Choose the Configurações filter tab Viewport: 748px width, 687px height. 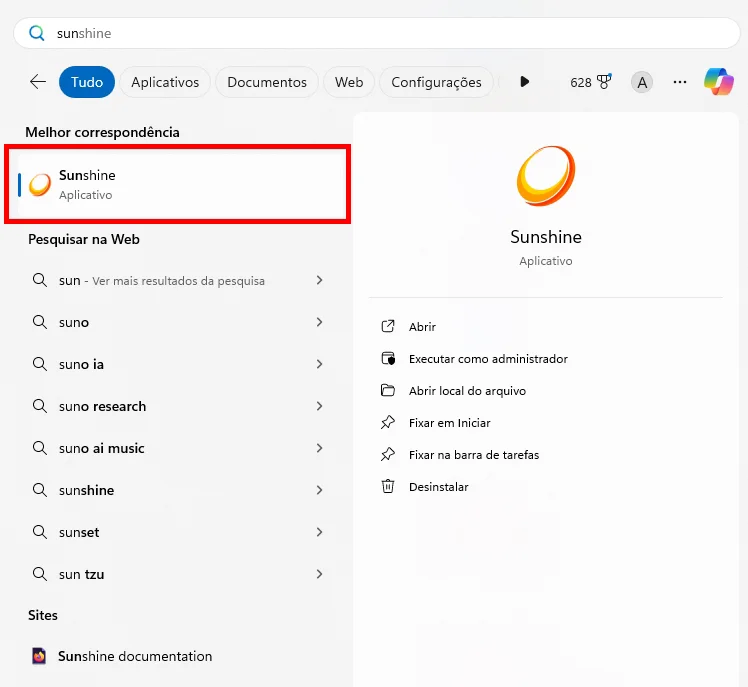pos(436,82)
